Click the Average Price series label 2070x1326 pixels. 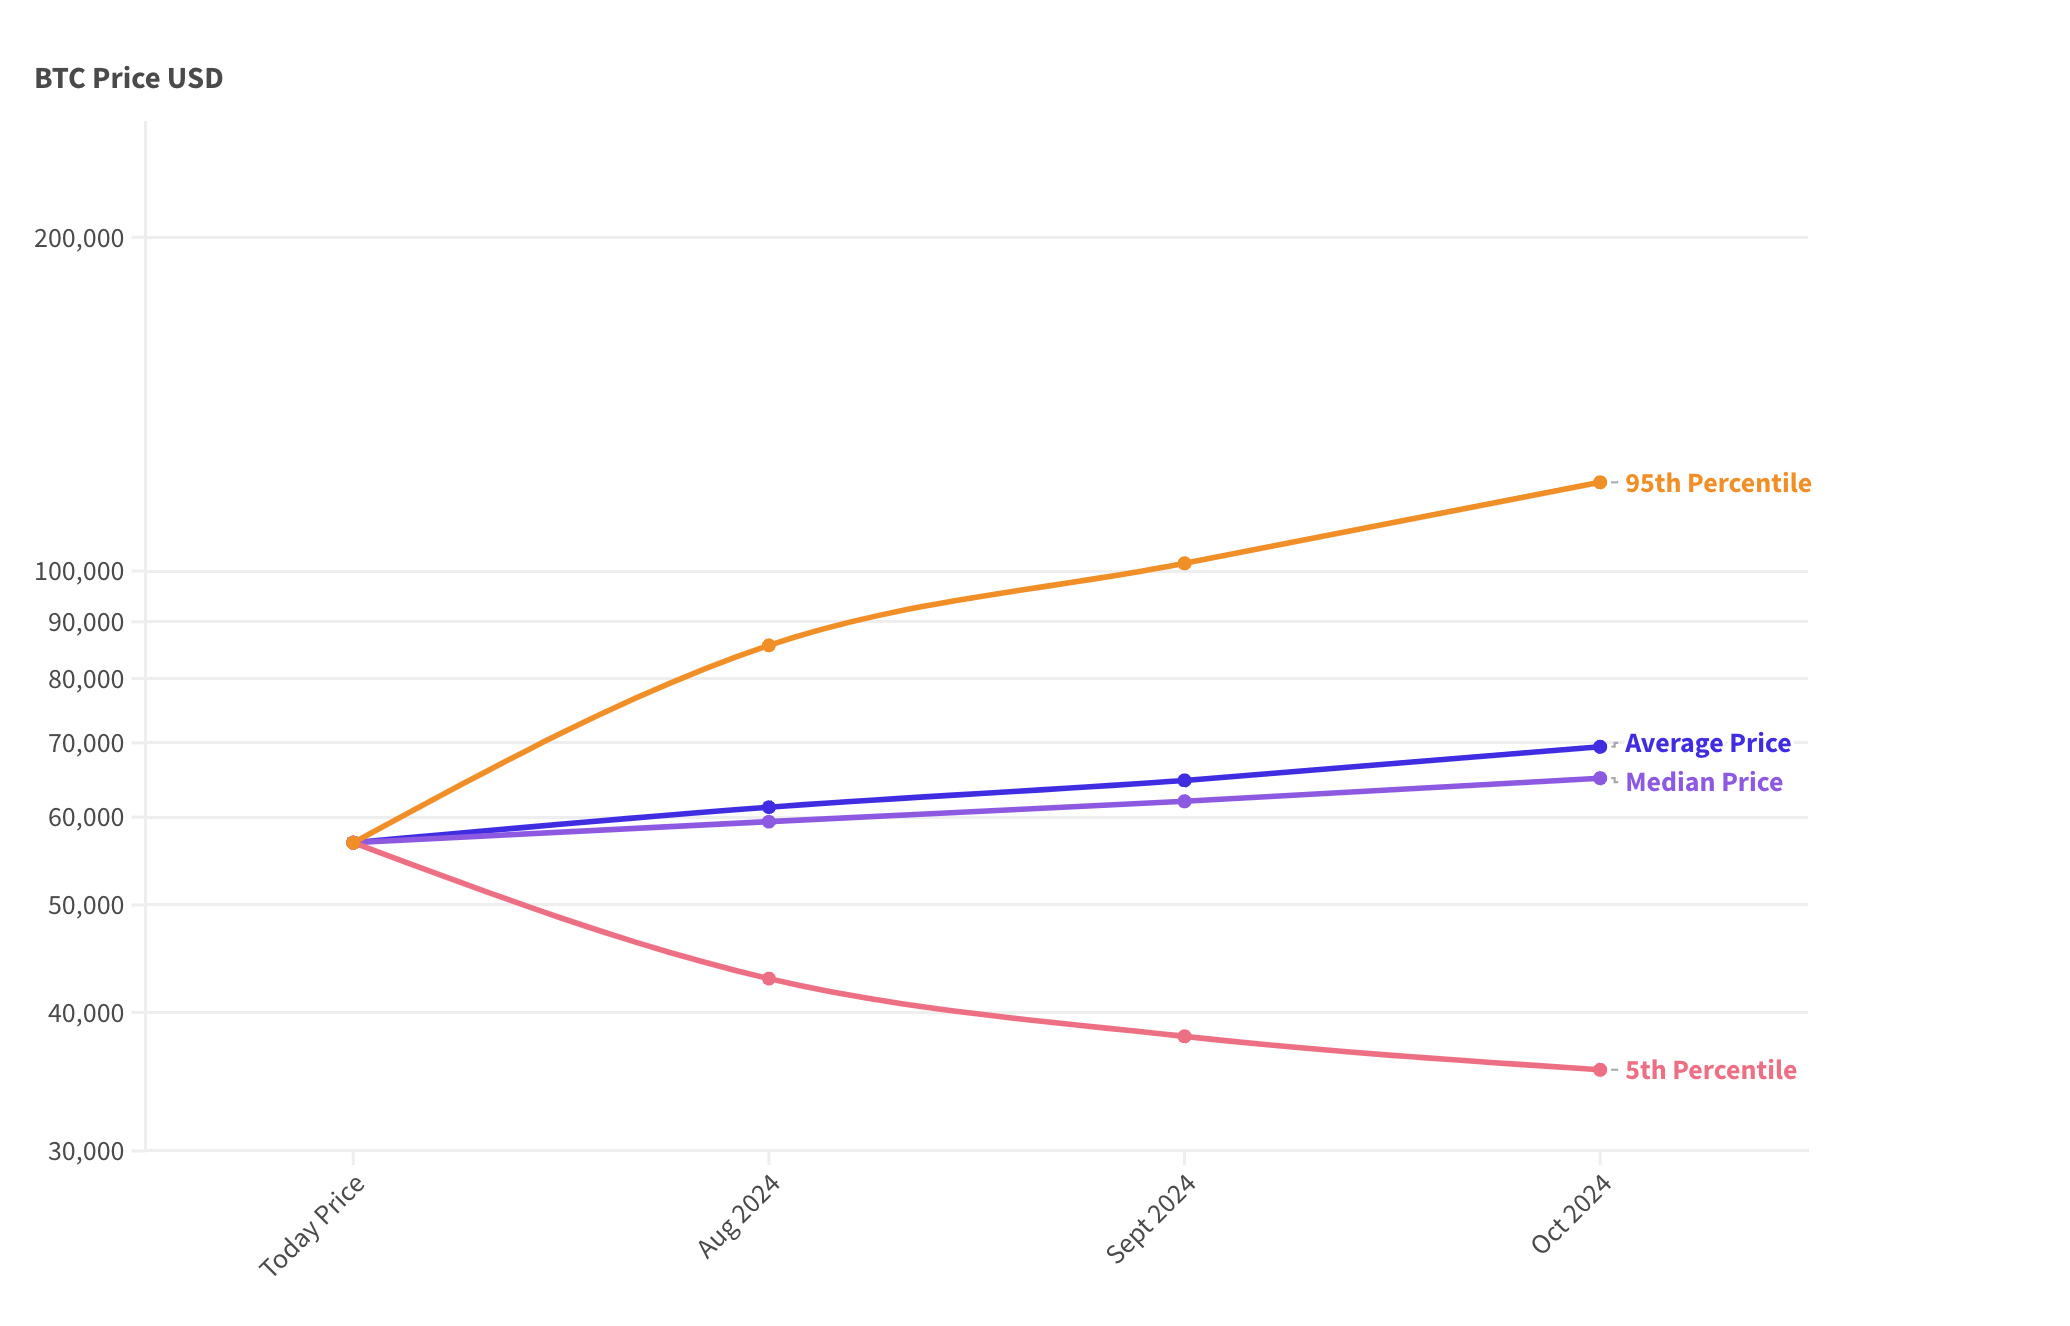(x=1707, y=744)
